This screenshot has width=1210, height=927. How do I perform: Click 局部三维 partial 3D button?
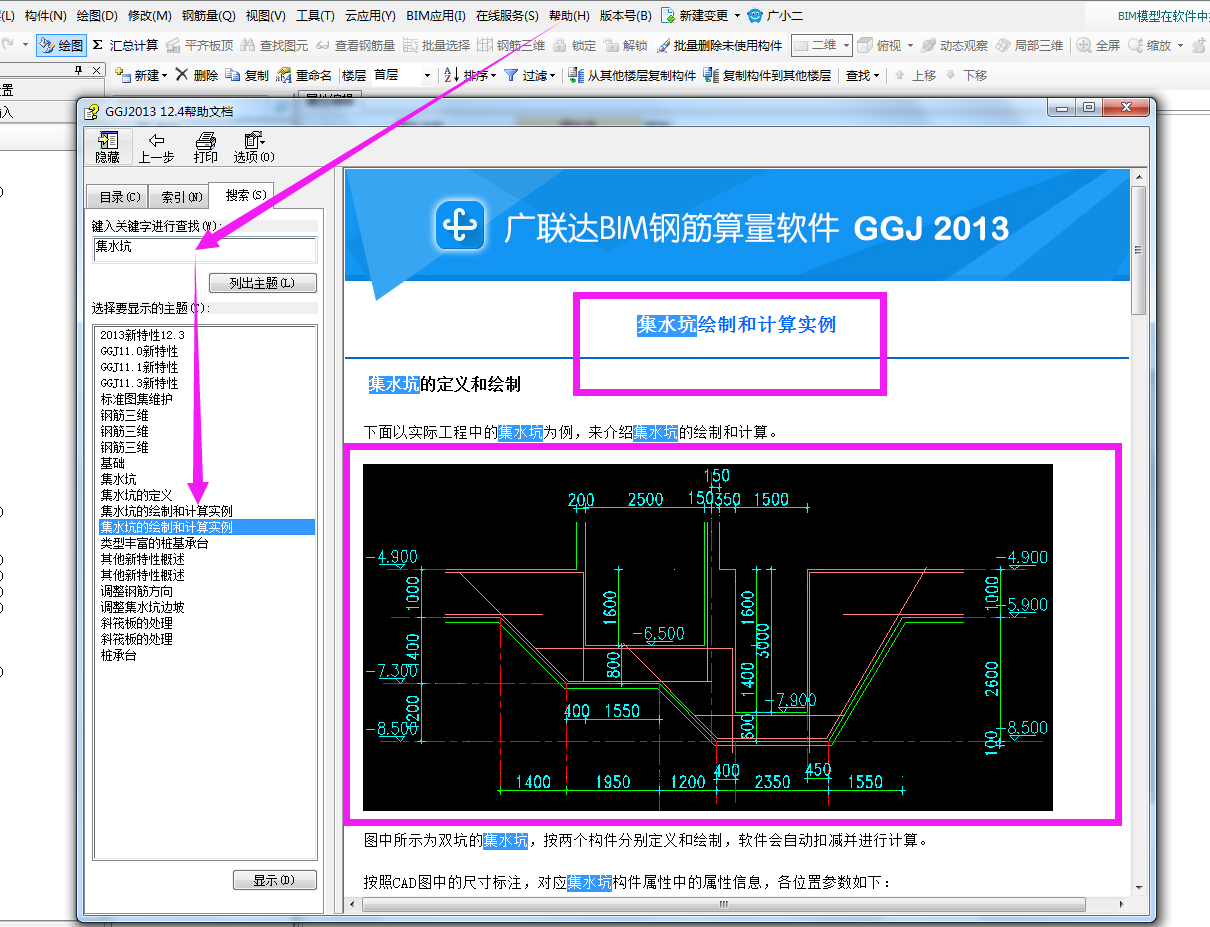tap(1029, 46)
